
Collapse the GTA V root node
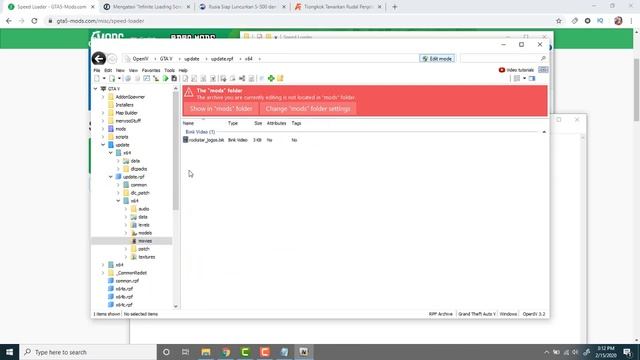click(96, 89)
